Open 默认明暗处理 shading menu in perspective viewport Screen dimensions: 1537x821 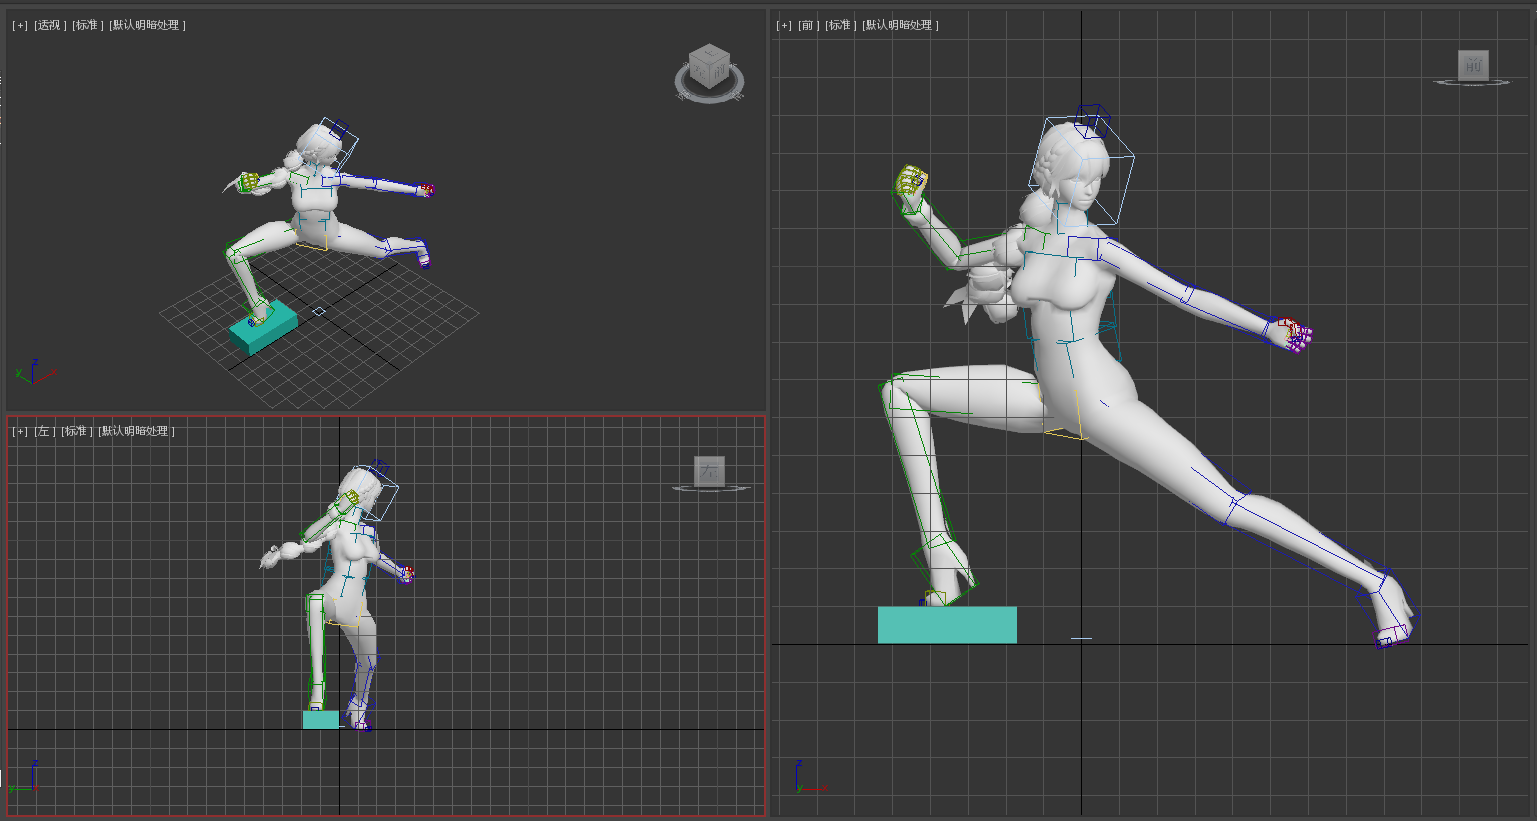[x=148, y=25]
